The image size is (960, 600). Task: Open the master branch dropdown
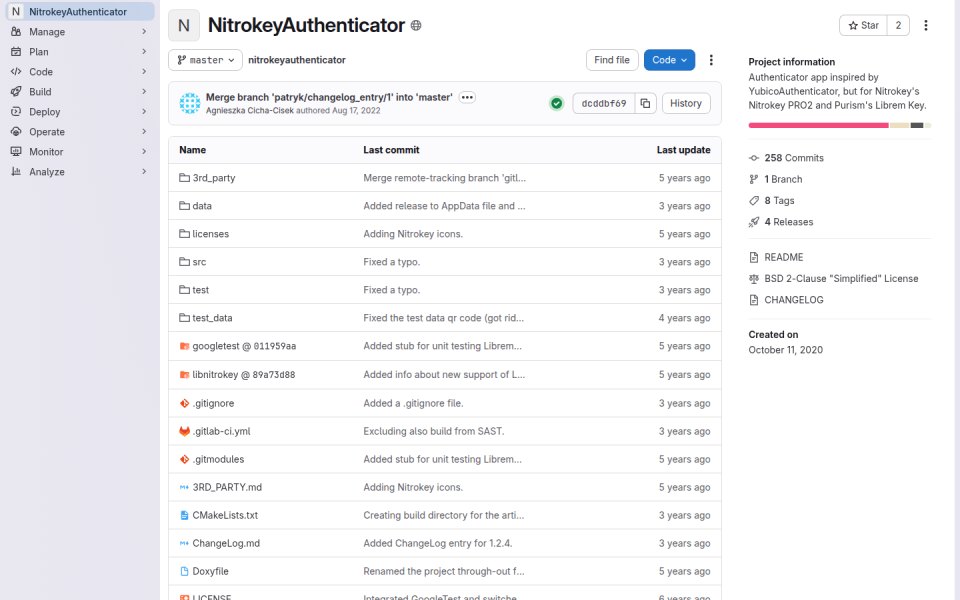click(205, 60)
